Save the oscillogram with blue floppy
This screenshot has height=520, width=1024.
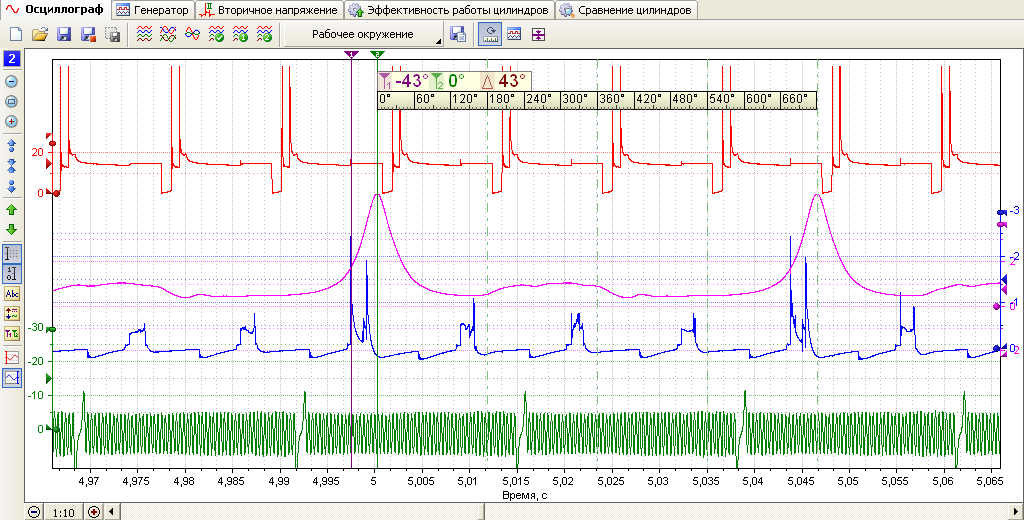64,35
